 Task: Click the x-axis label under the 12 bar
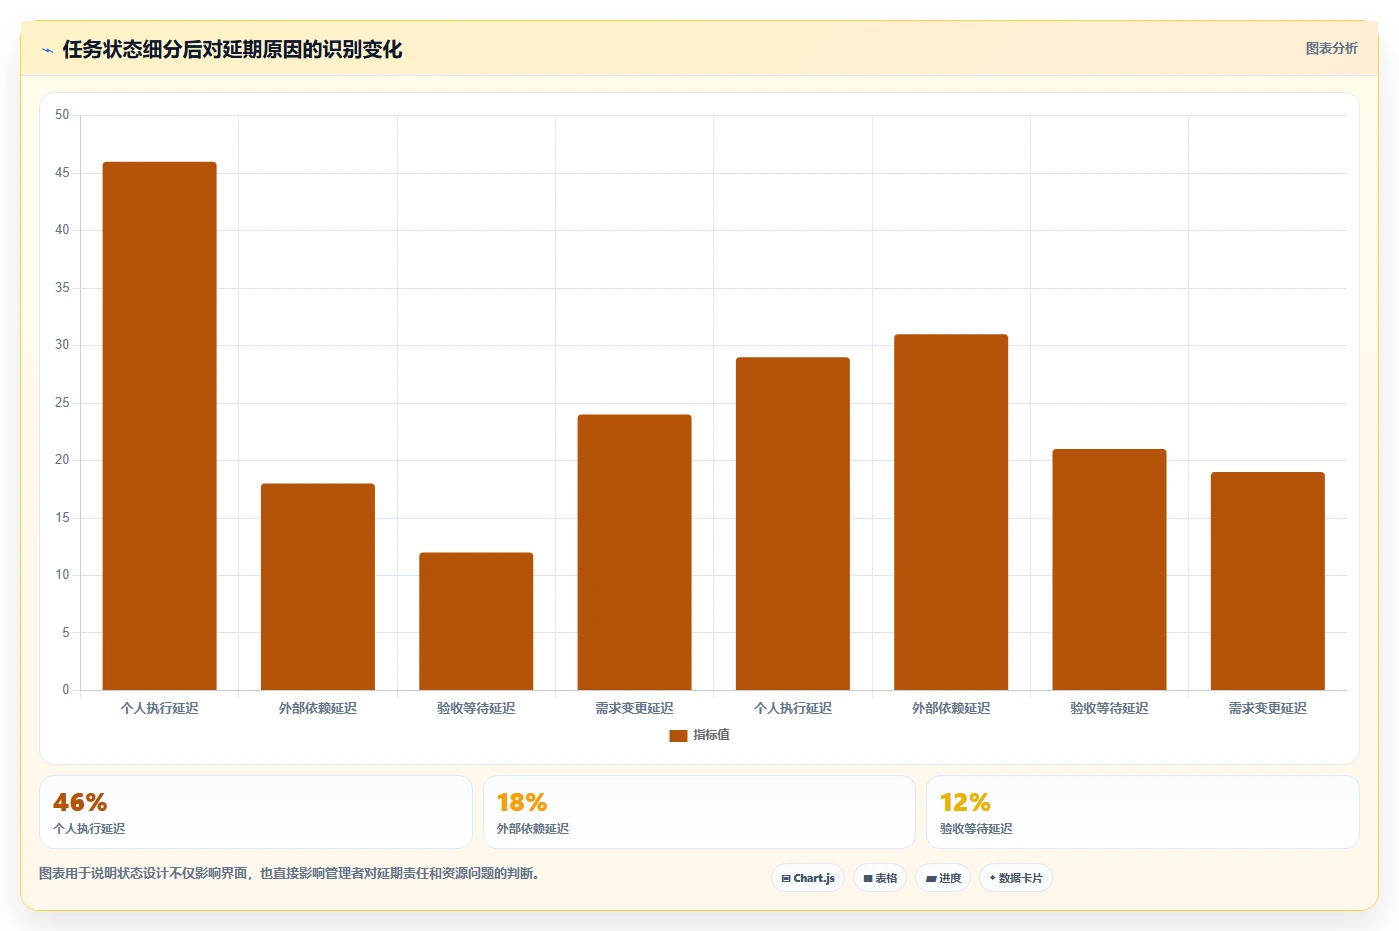[476, 708]
